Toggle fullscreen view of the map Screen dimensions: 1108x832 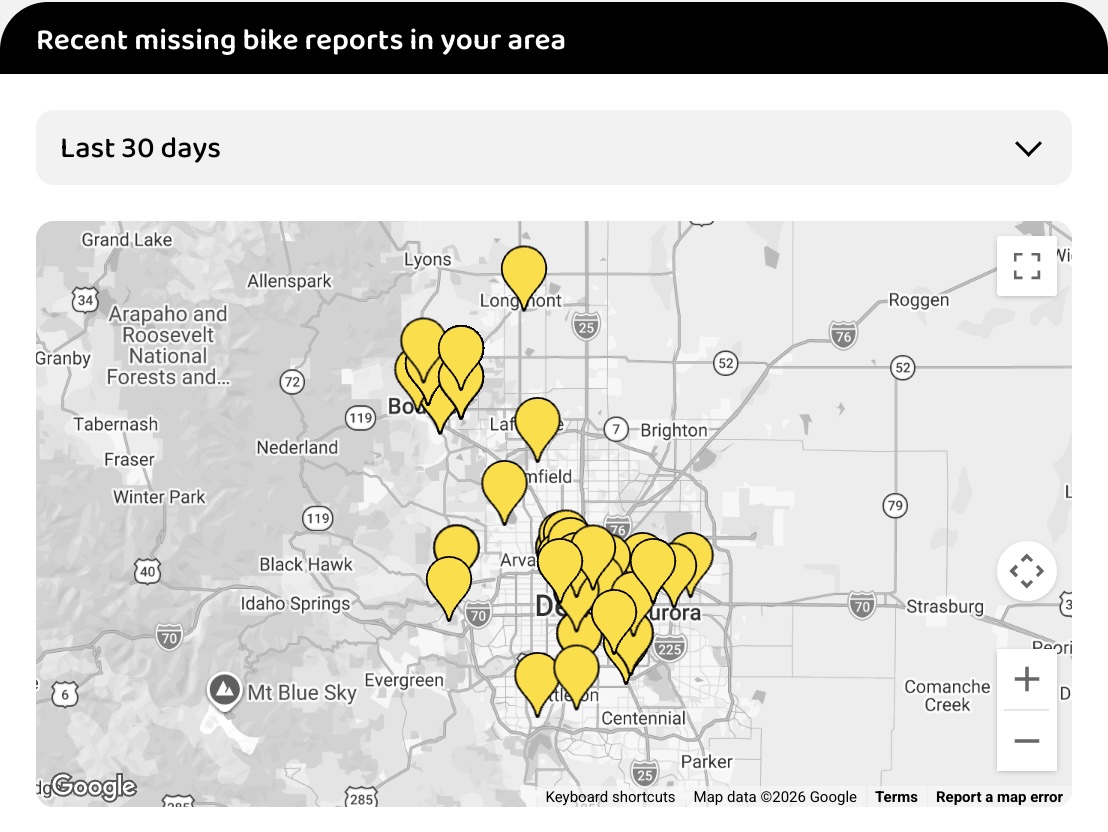[x=1026, y=266]
